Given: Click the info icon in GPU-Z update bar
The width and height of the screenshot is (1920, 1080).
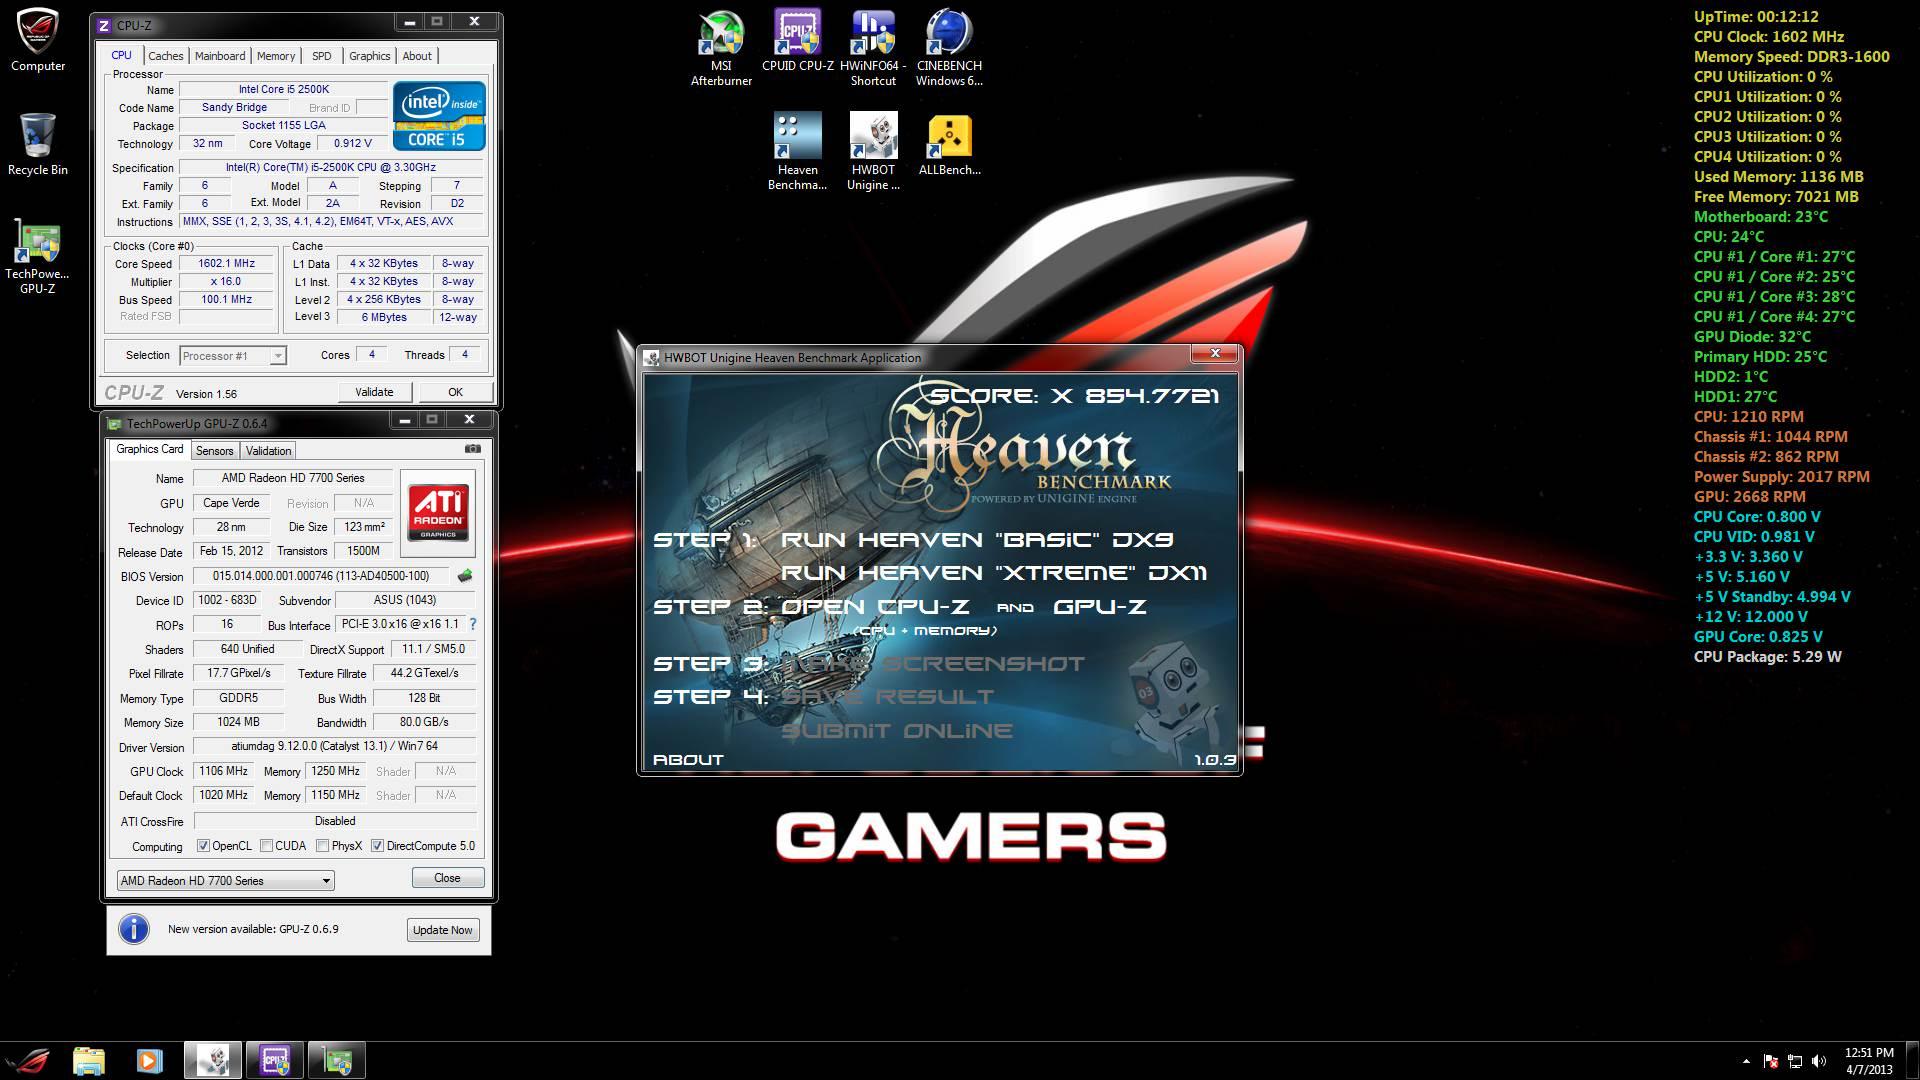Looking at the screenshot, I should click(134, 929).
